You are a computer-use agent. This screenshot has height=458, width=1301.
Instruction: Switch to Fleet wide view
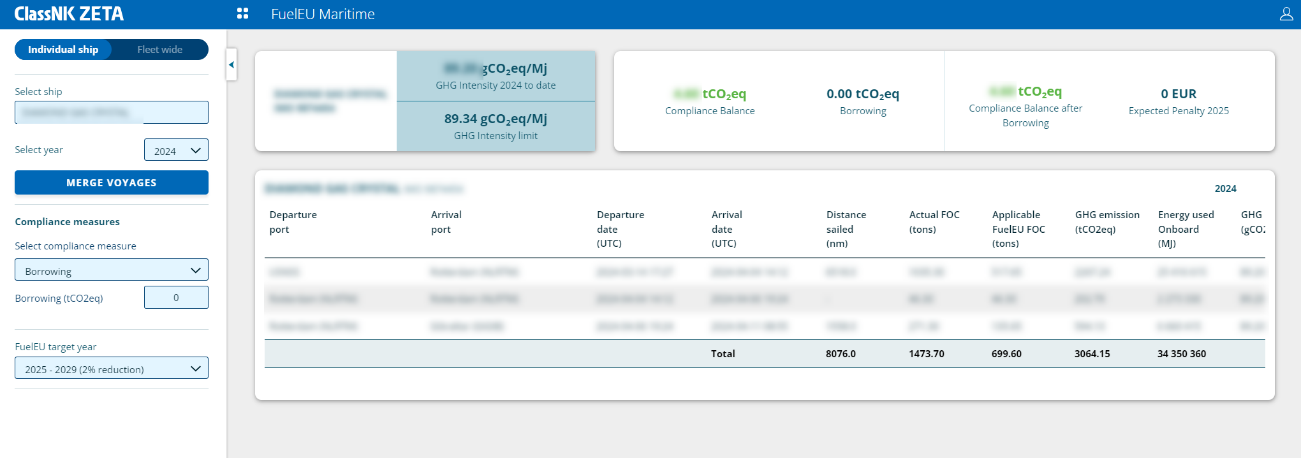(x=159, y=50)
